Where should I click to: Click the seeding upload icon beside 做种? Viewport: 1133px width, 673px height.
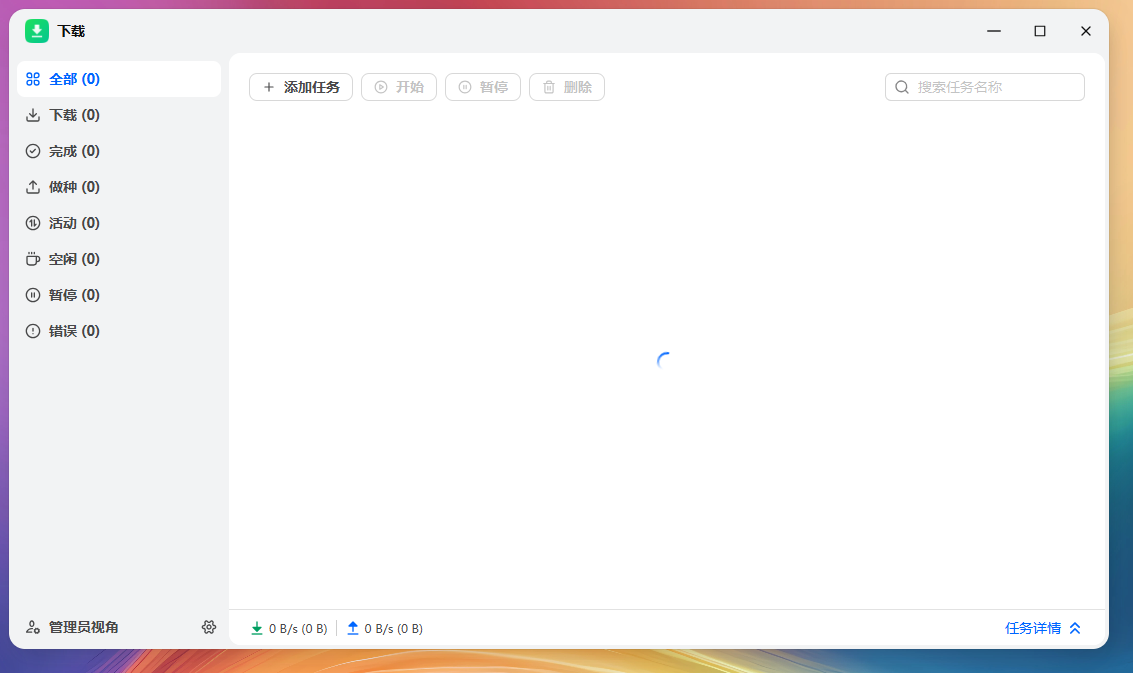pos(32,187)
